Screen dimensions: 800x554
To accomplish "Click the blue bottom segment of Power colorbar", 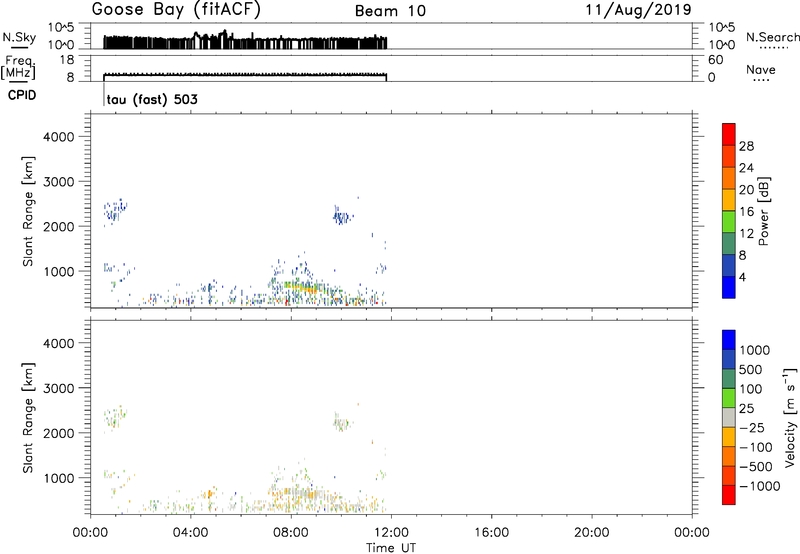I will click(x=729, y=287).
